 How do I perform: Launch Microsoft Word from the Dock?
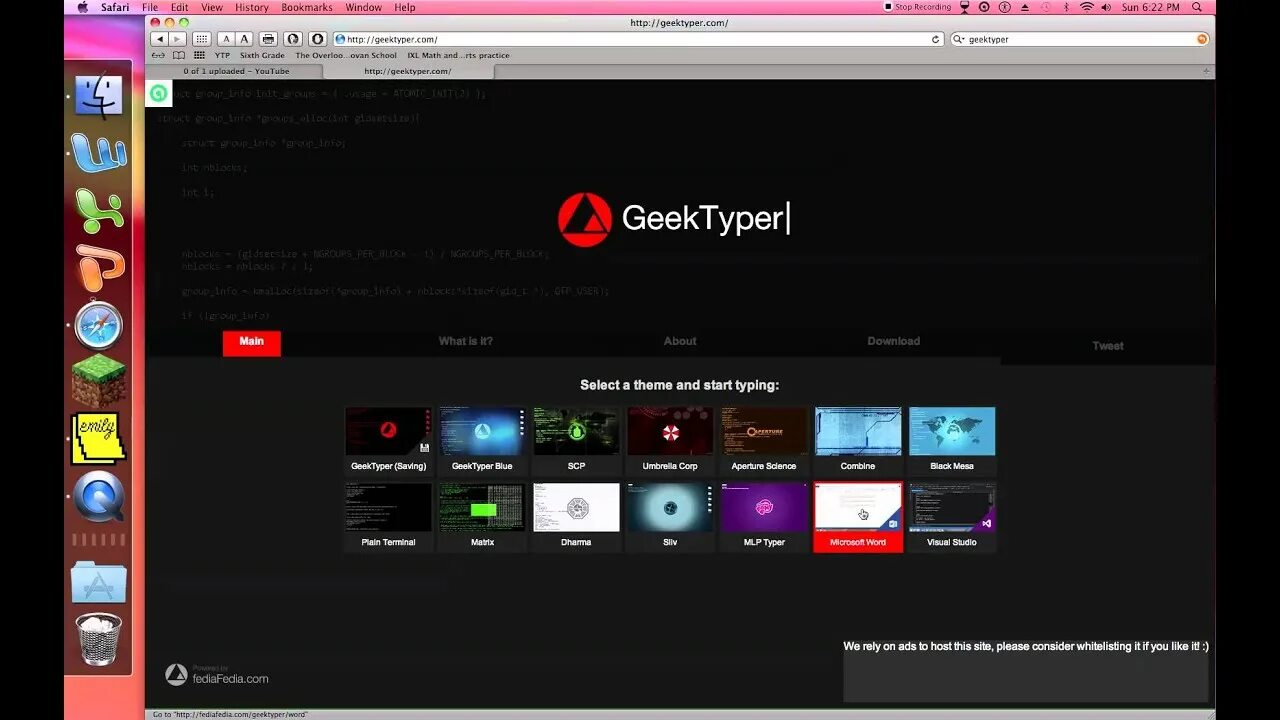click(x=98, y=153)
